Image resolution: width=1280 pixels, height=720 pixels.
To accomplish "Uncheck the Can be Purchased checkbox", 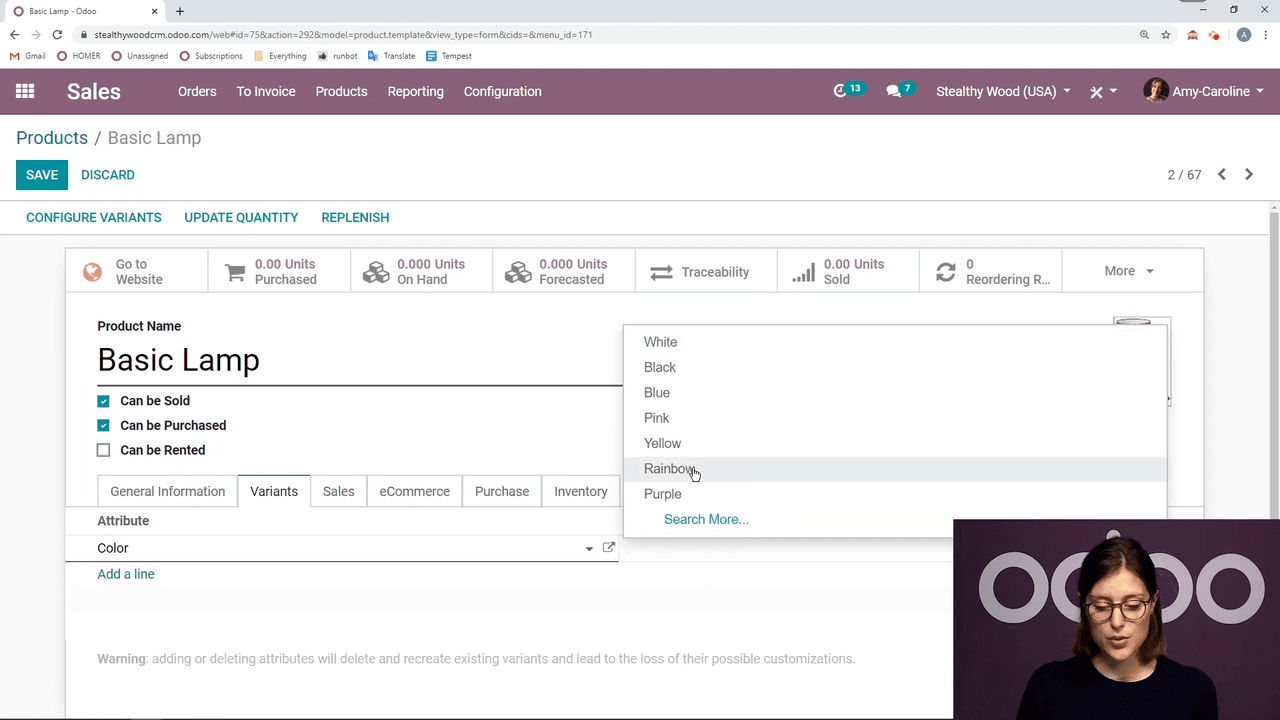I will (x=103, y=426).
